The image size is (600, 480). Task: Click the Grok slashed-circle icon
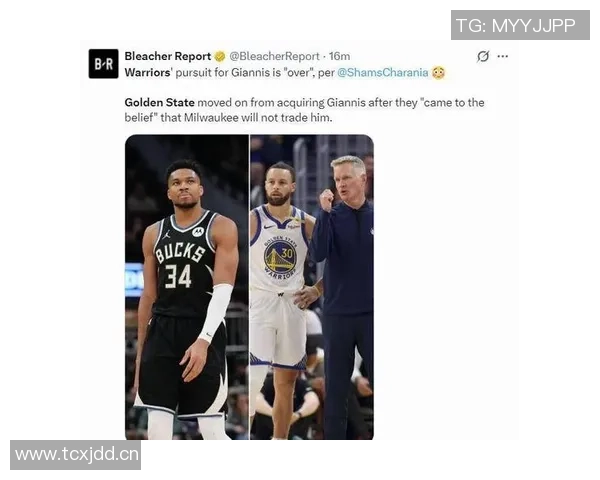click(x=483, y=56)
